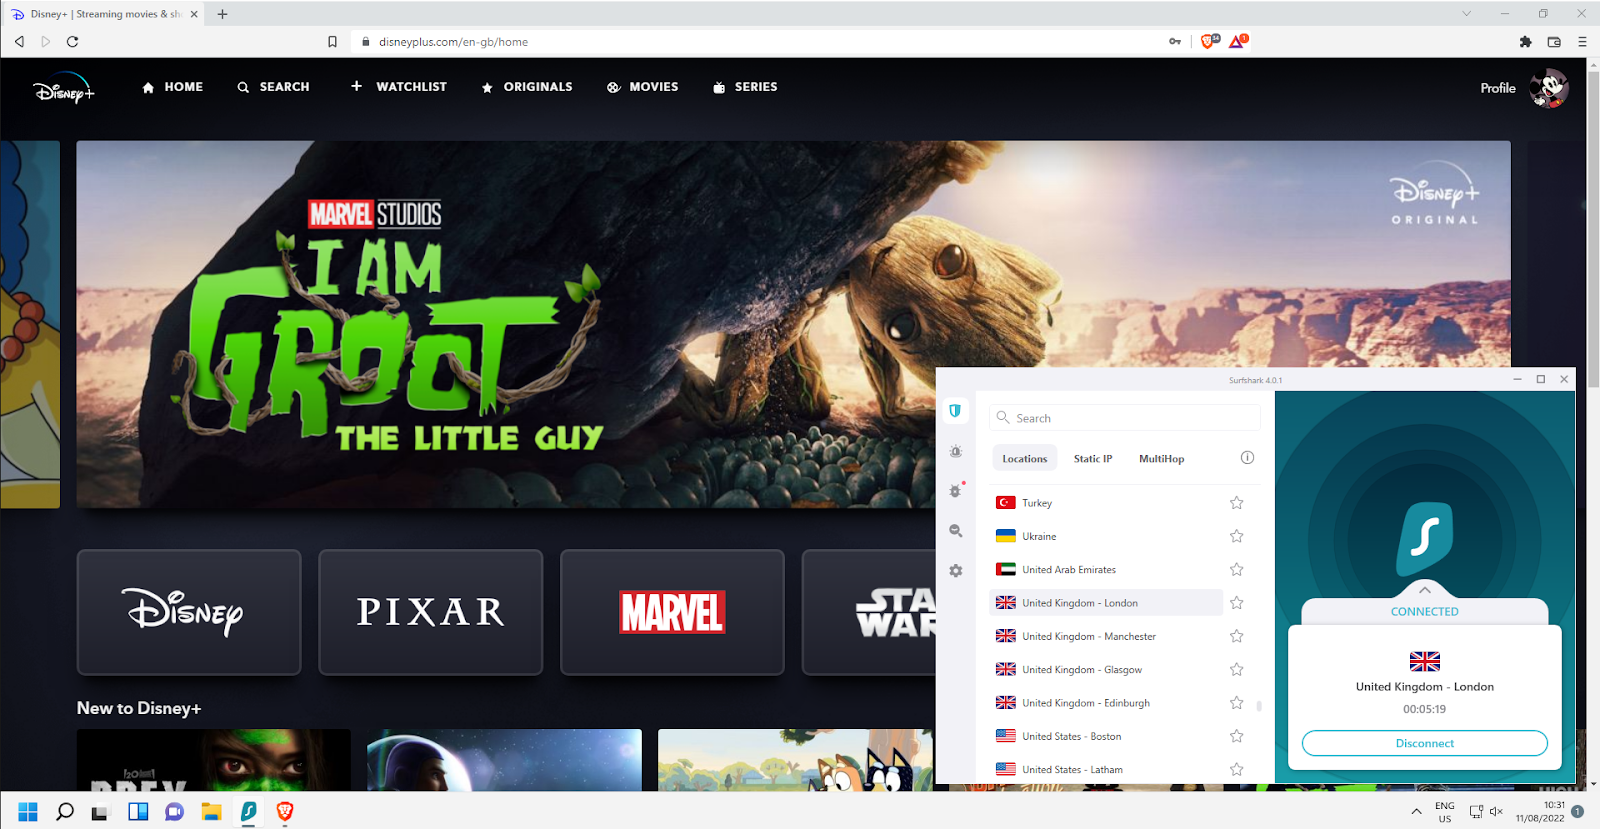Open Windows taskbar Search
This screenshot has height=829, width=1600.
coord(65,812)
